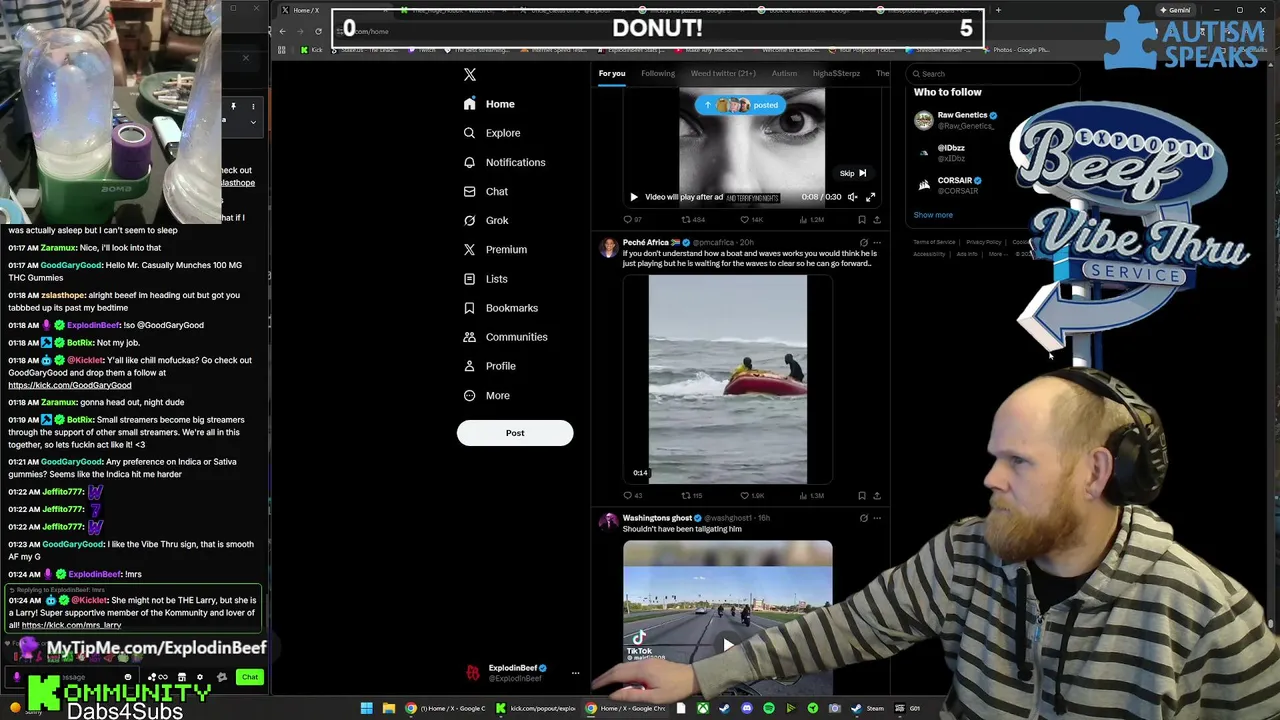
Task: Switch to the Autism timeline tab
Action: 784,73
